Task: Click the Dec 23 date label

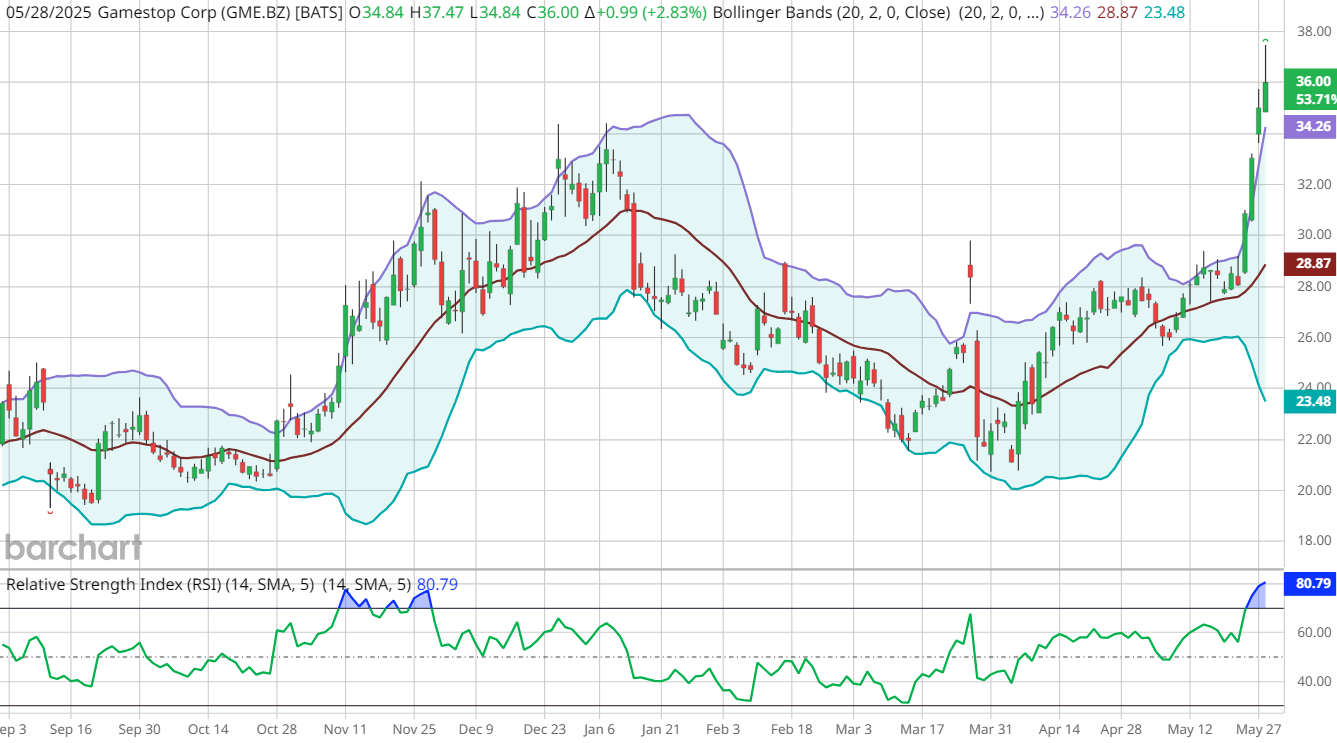Action: [x=545, y=729]
